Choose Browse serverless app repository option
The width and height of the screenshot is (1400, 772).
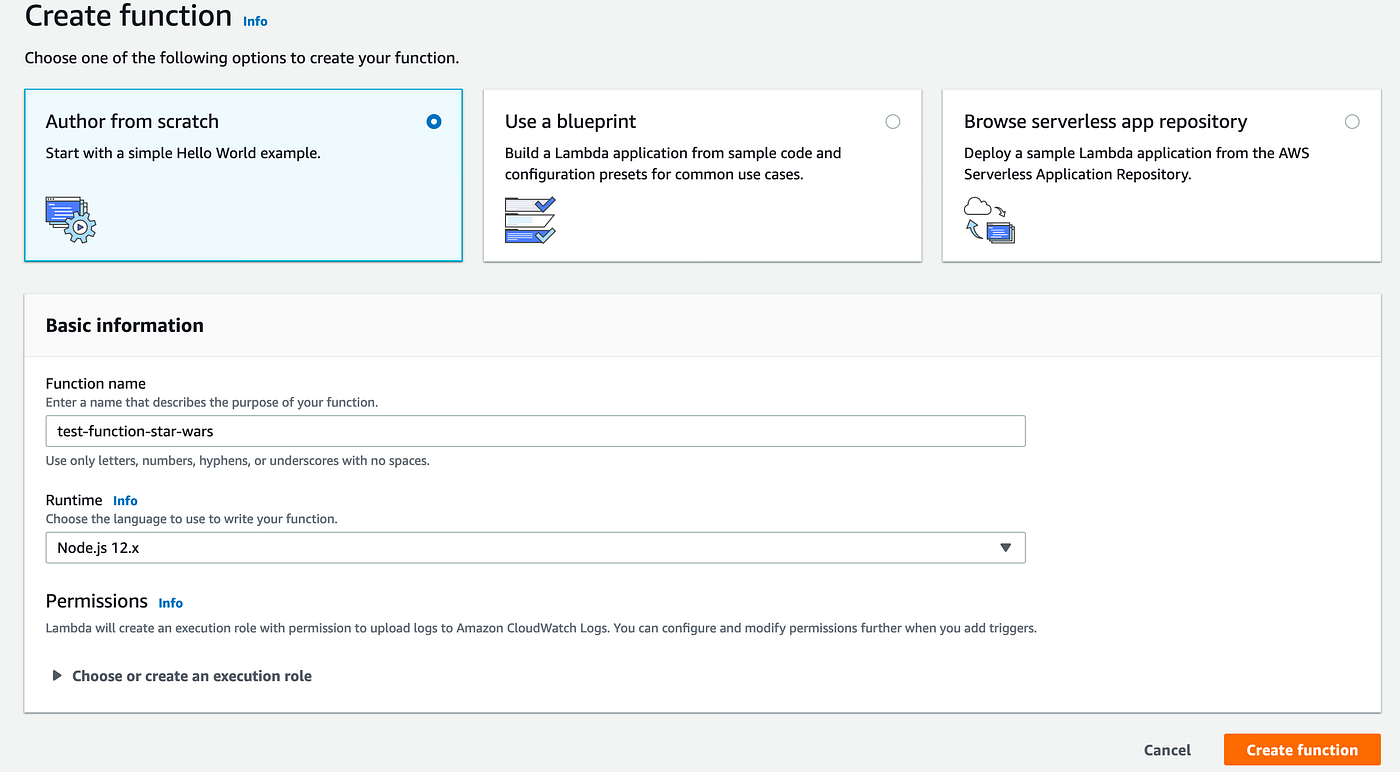point(1352,121)
